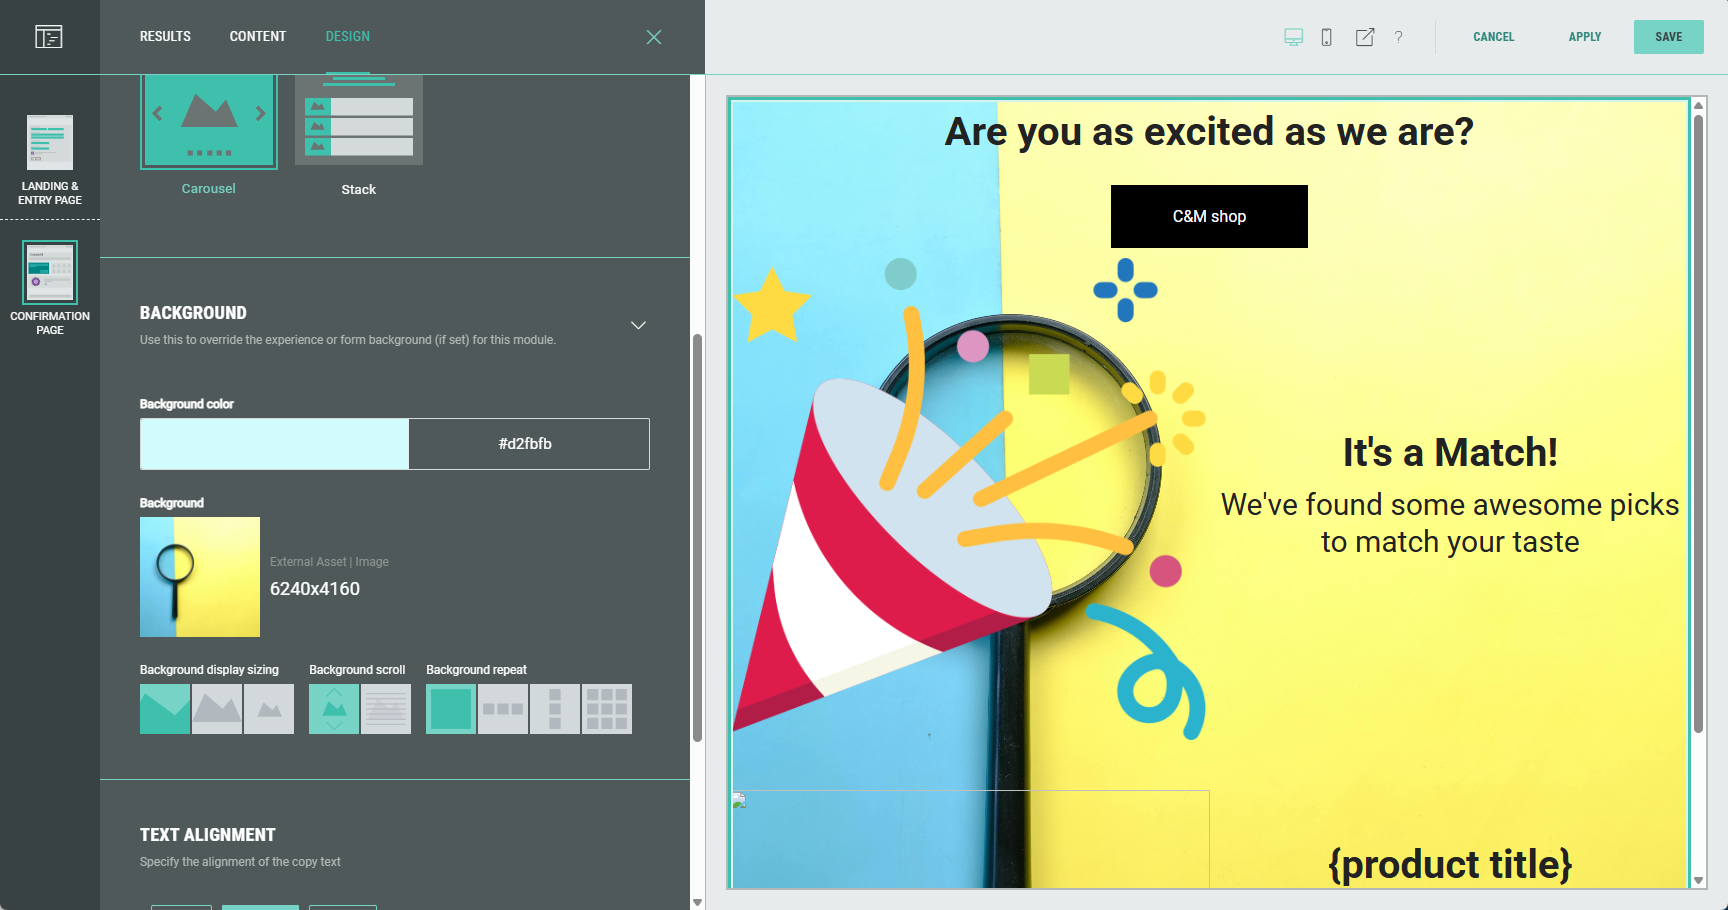
Task: Open preview in new window icon
Action: click(1364, 37)
